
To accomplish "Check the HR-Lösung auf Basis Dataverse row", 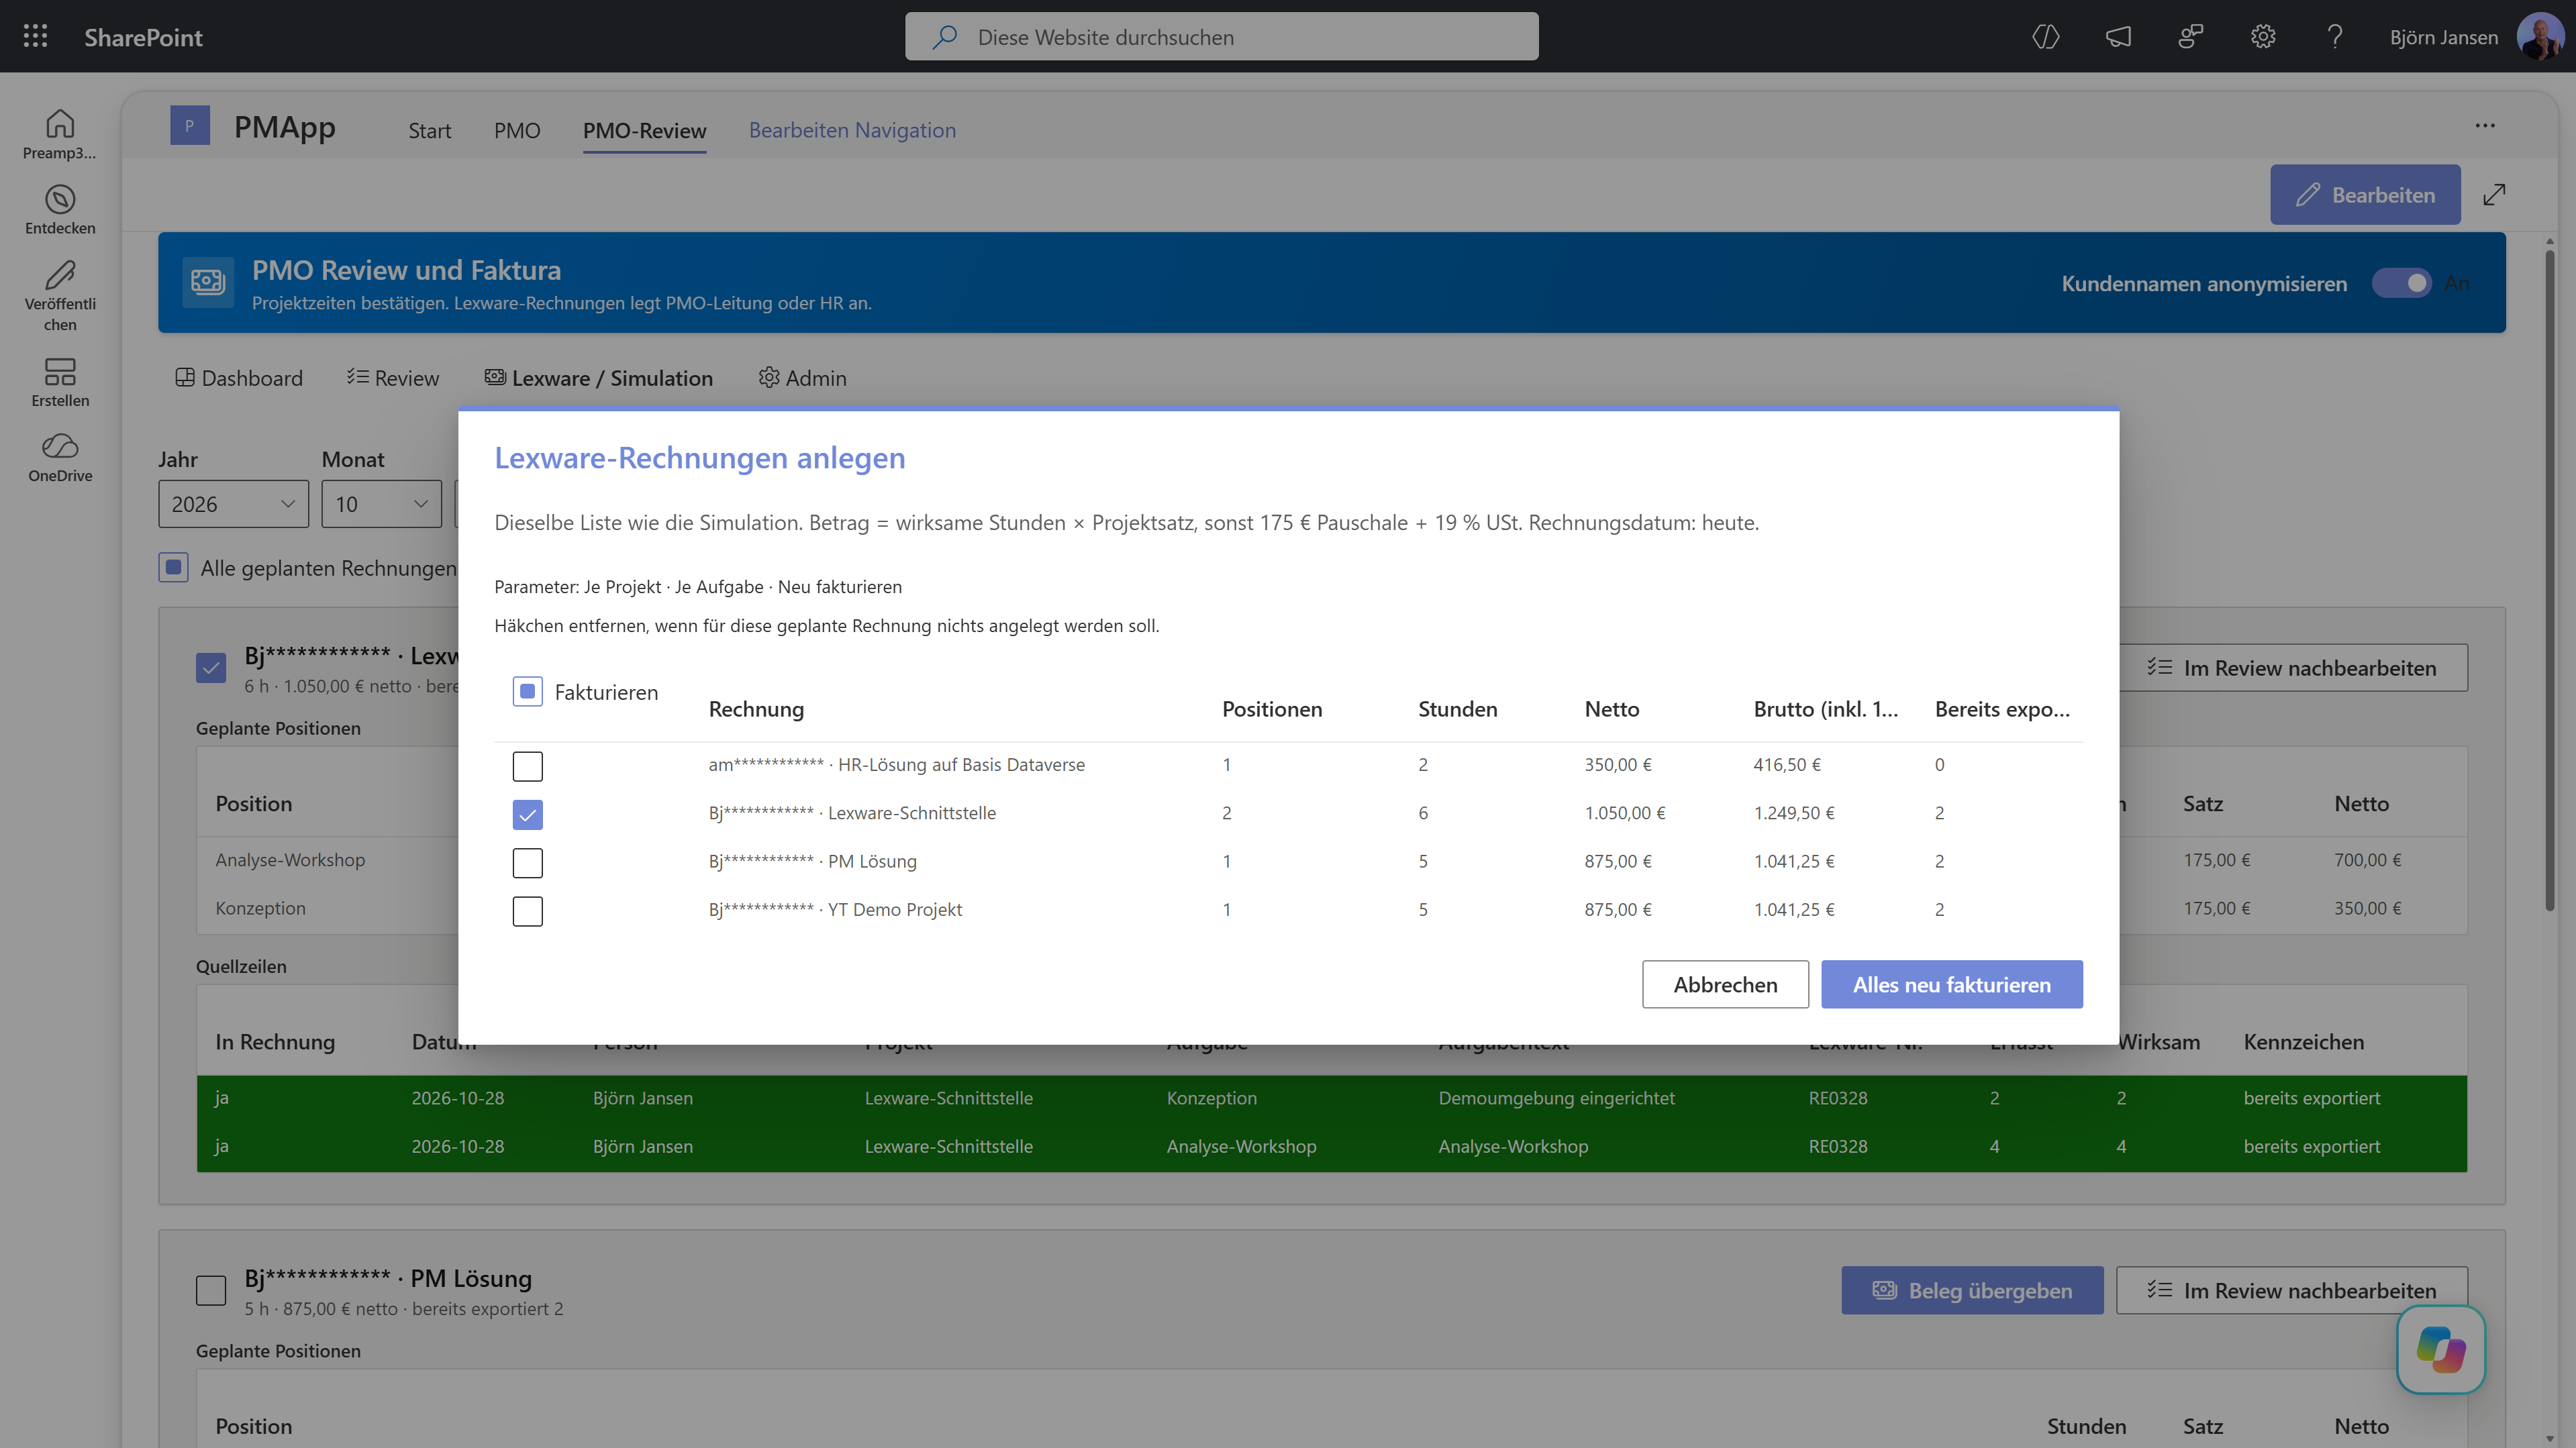I will click(527, 766).
